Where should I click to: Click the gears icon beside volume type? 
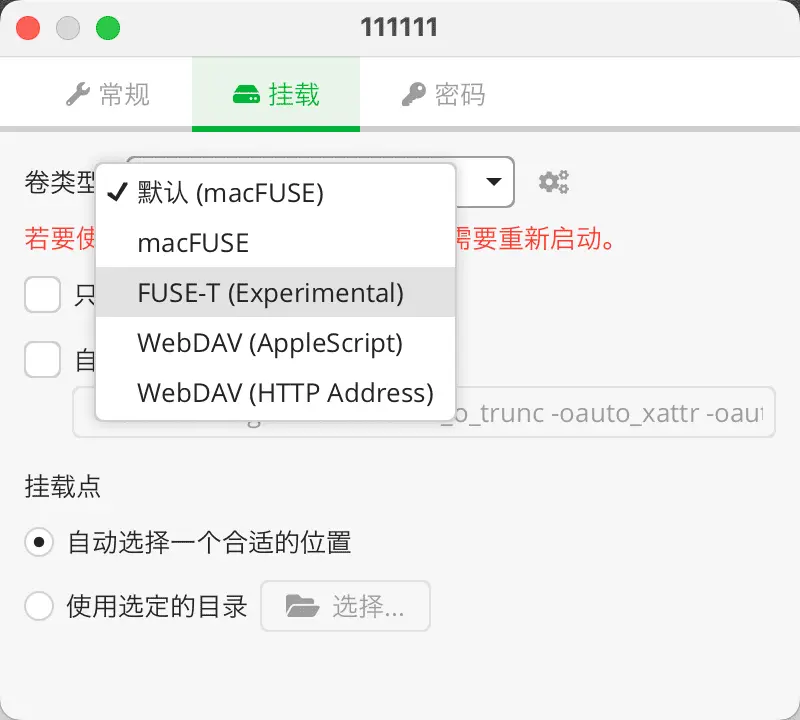(x=554, y=182)
